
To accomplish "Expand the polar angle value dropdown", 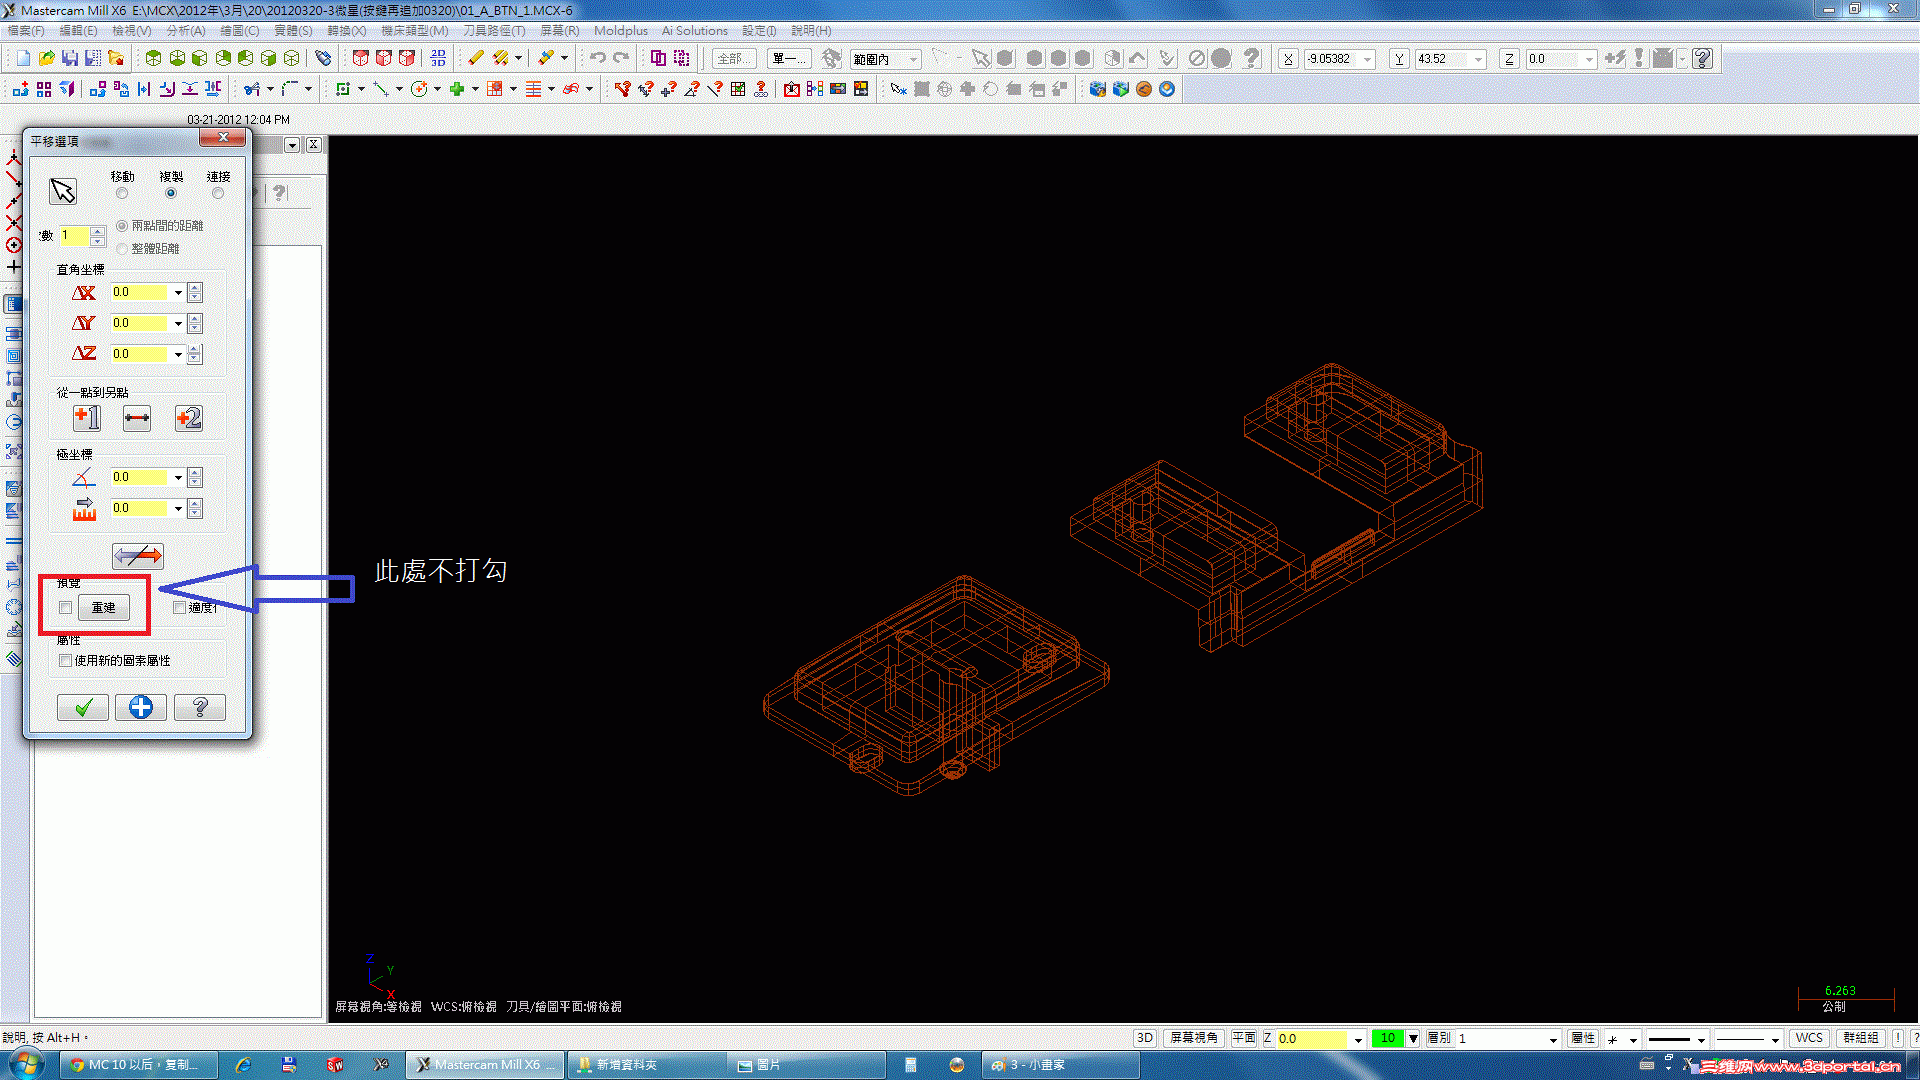I will [178, 478].
